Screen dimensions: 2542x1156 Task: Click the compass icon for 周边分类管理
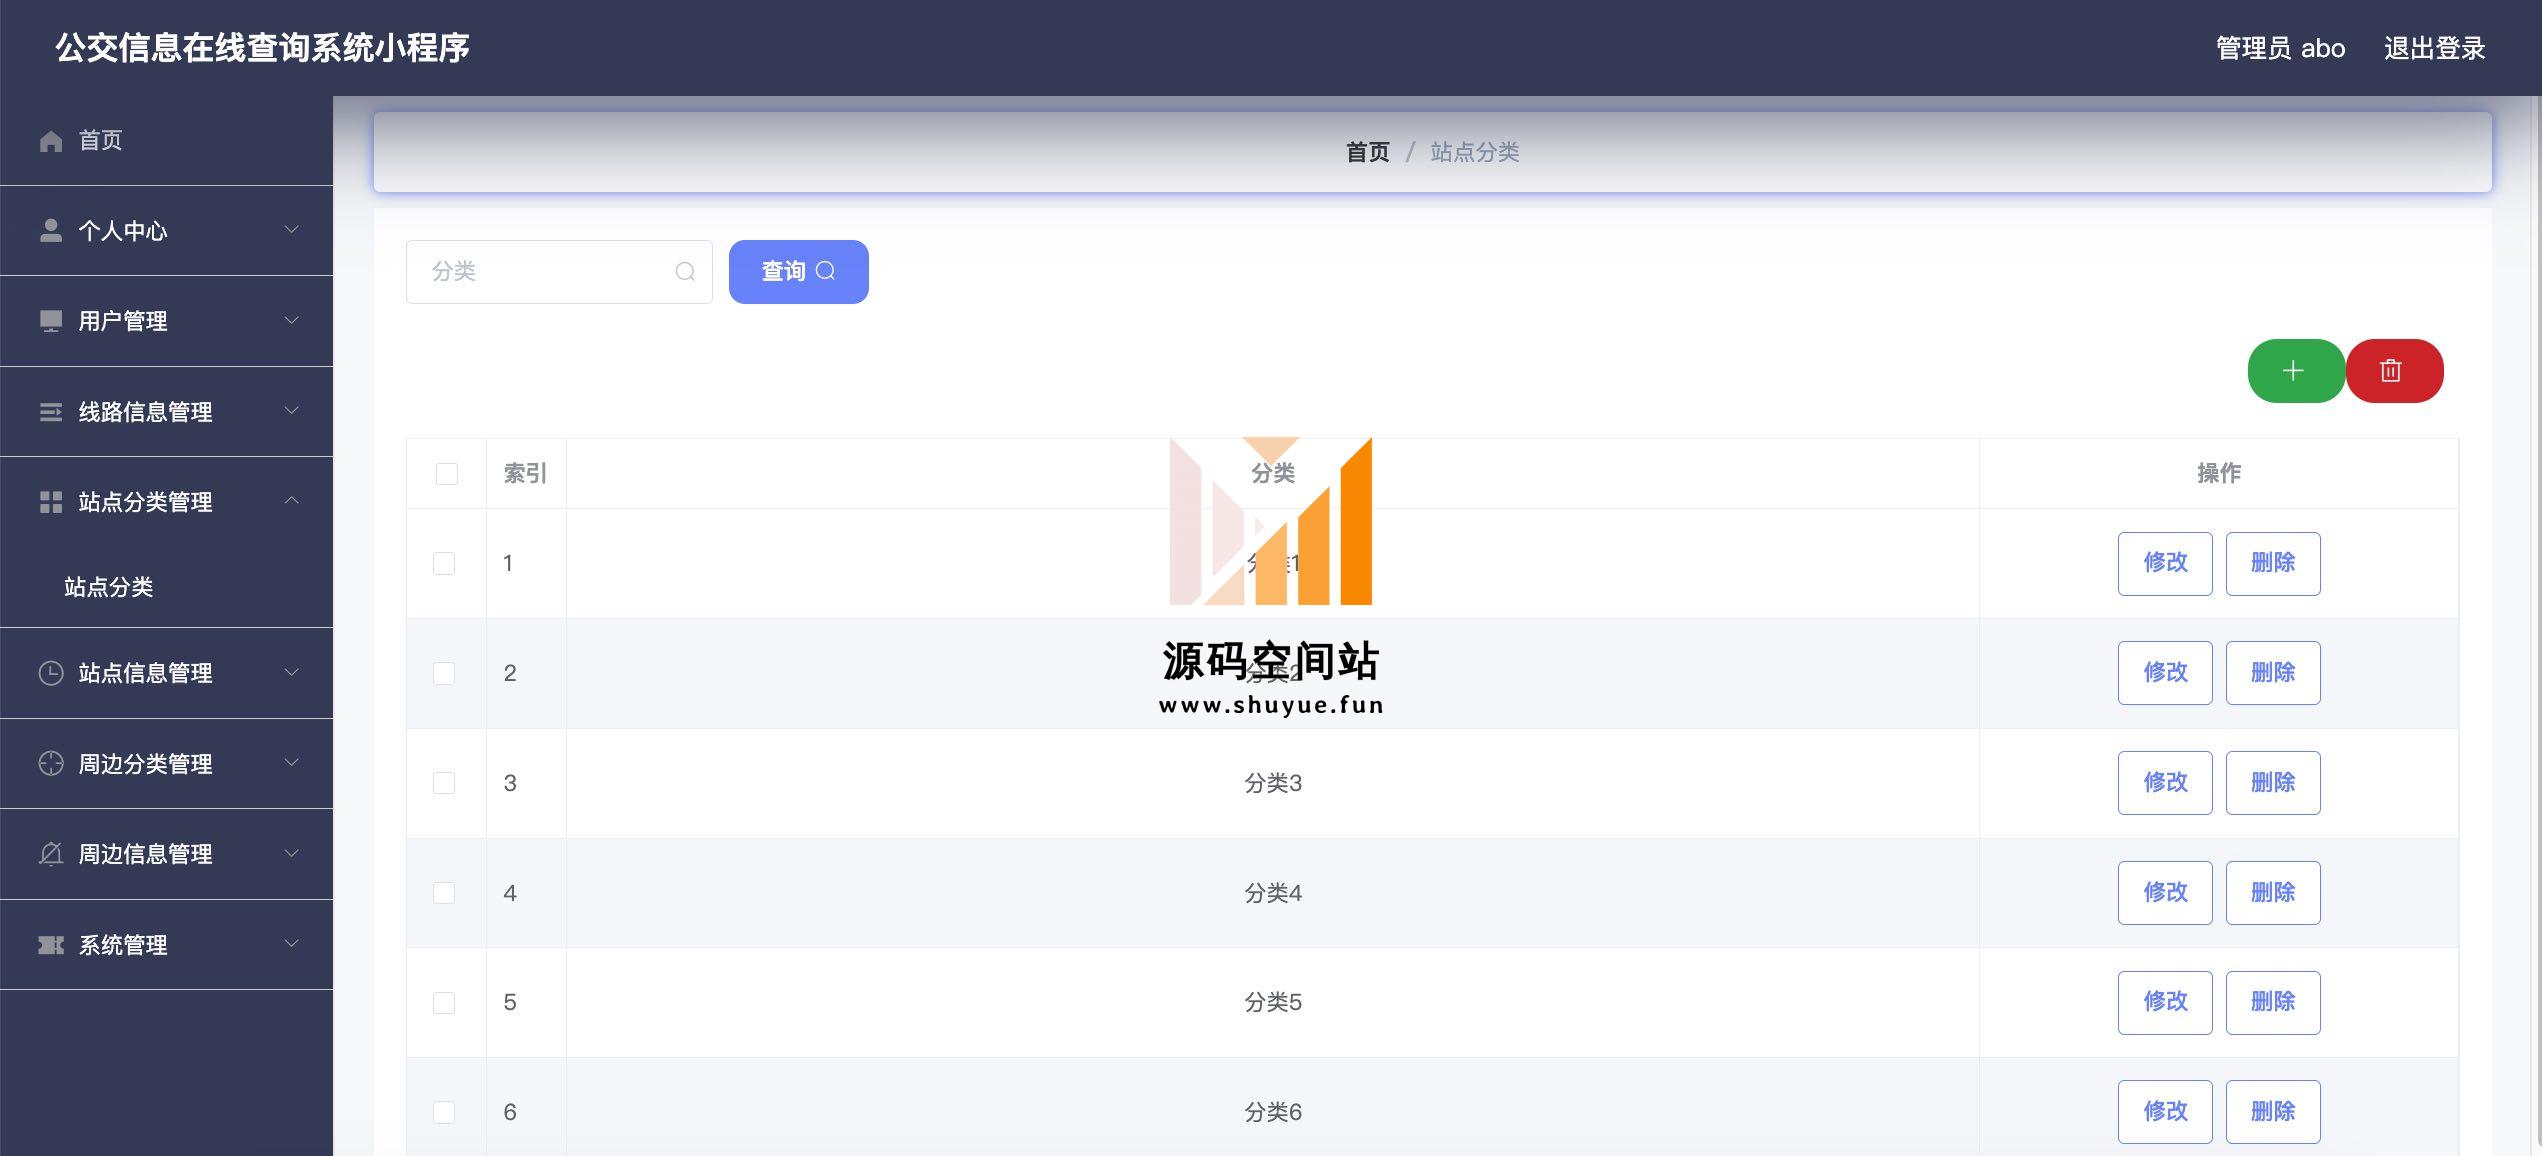pyautogui.click(x=51, y=764)
